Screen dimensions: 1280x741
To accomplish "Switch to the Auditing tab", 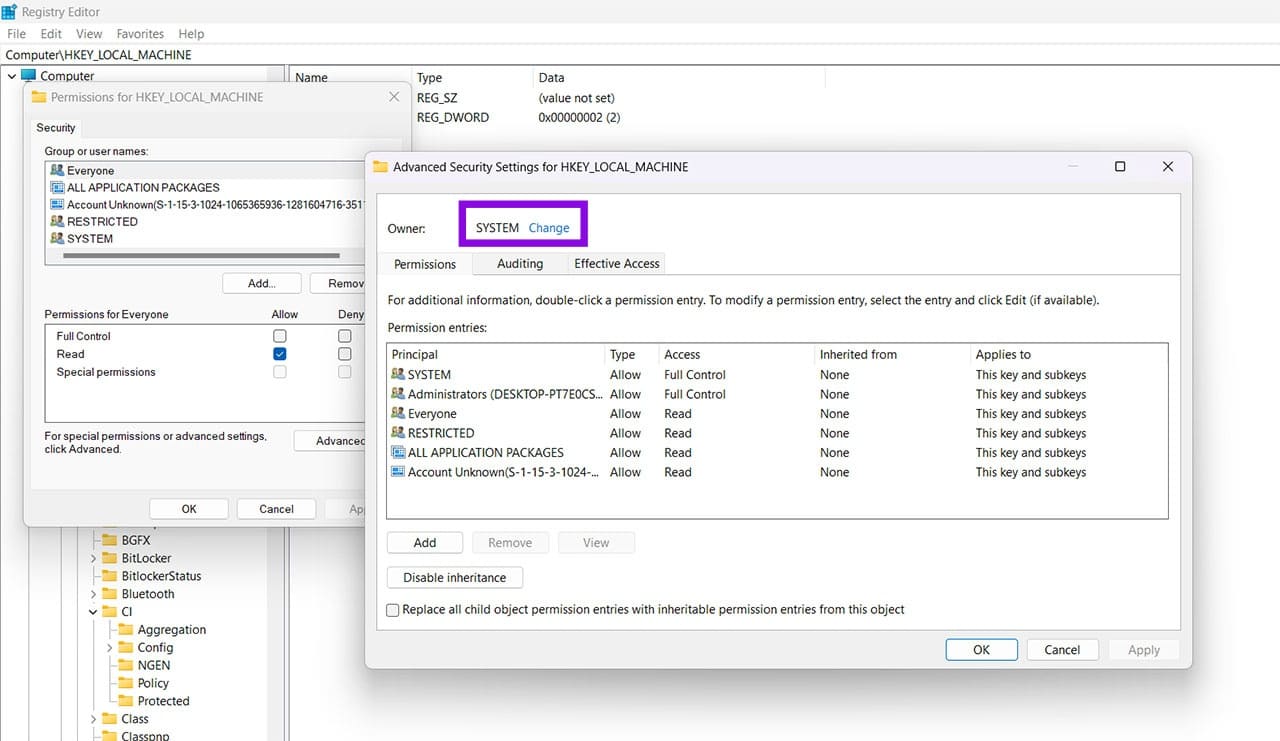I will [x=520, y=264].
